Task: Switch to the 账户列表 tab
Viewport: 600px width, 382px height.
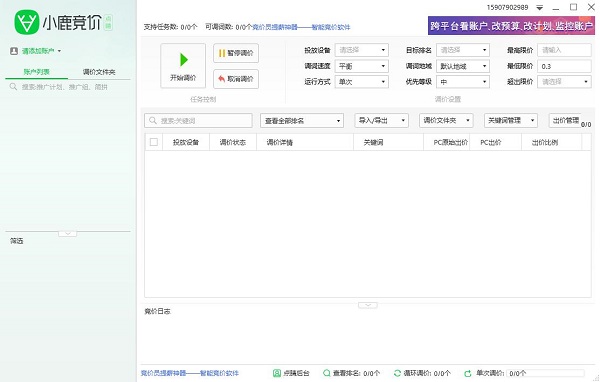Action: coord(37,72)
